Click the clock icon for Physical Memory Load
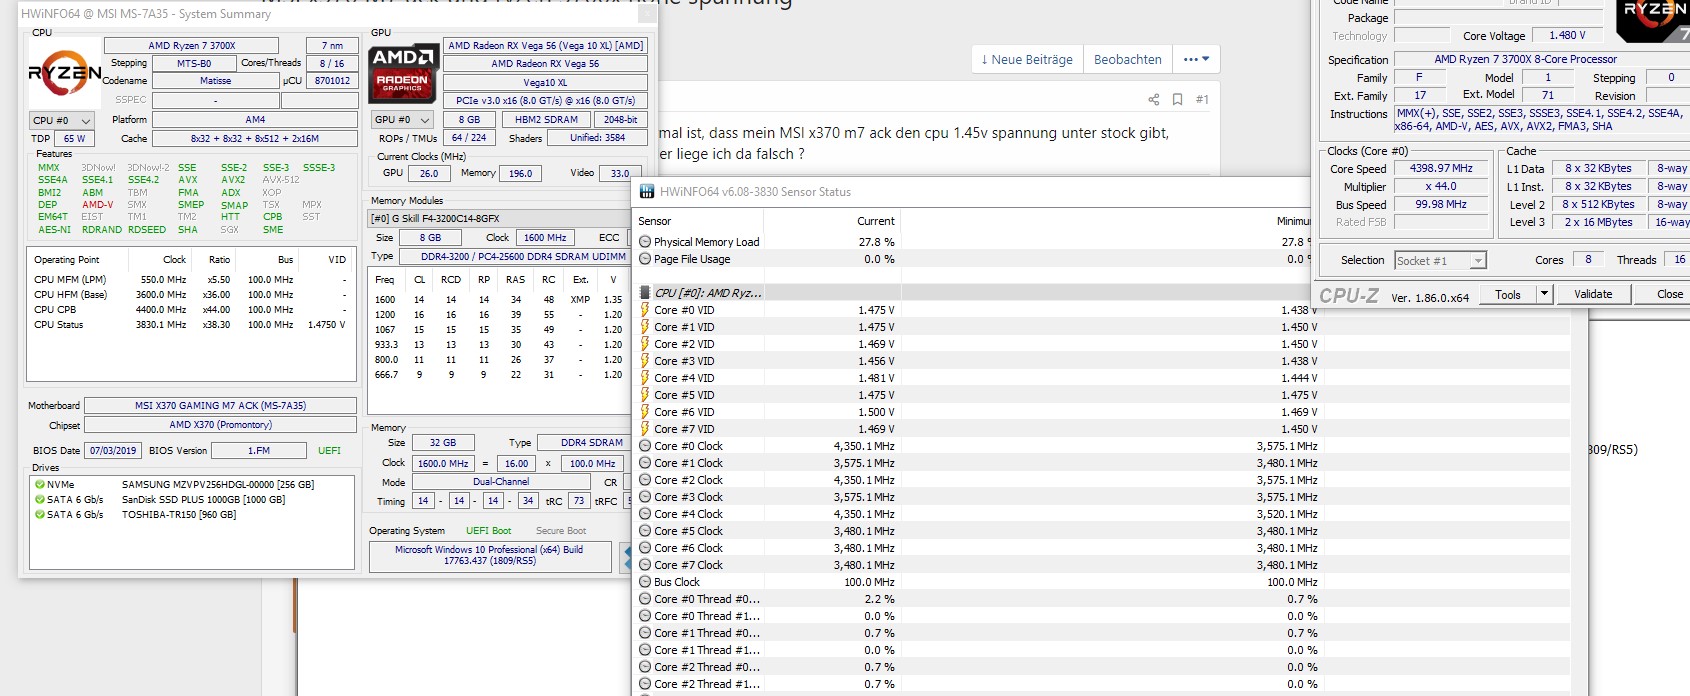The height and width of the screenshot is (696, 1690). click(645, 242)
